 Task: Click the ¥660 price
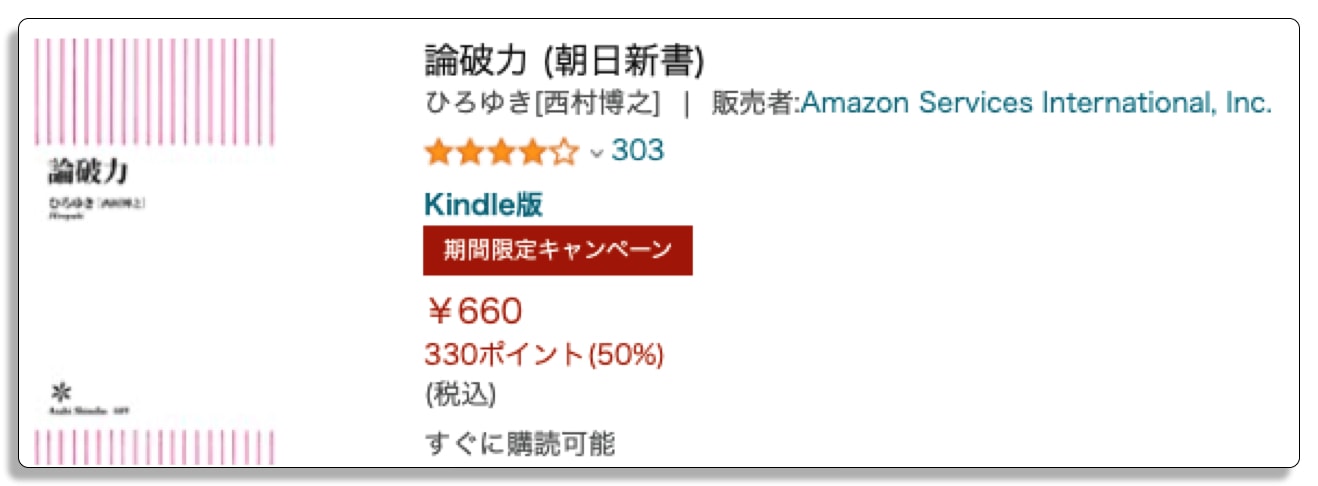473,311
